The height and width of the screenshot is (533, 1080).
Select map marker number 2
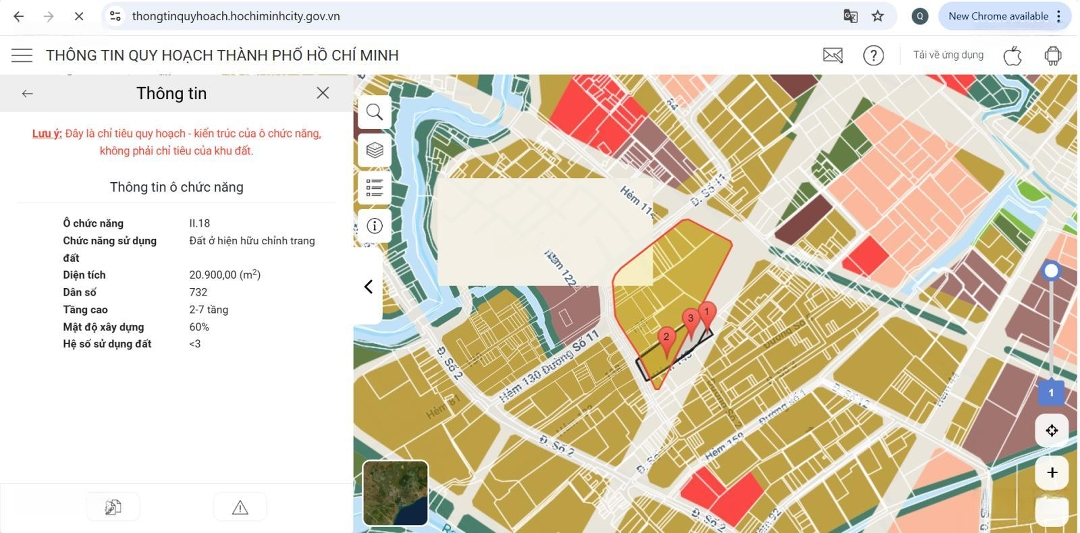coord(667,339)
